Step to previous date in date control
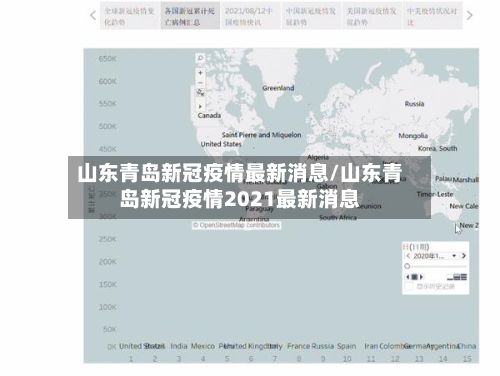500x376 pixels. [408, 256]
